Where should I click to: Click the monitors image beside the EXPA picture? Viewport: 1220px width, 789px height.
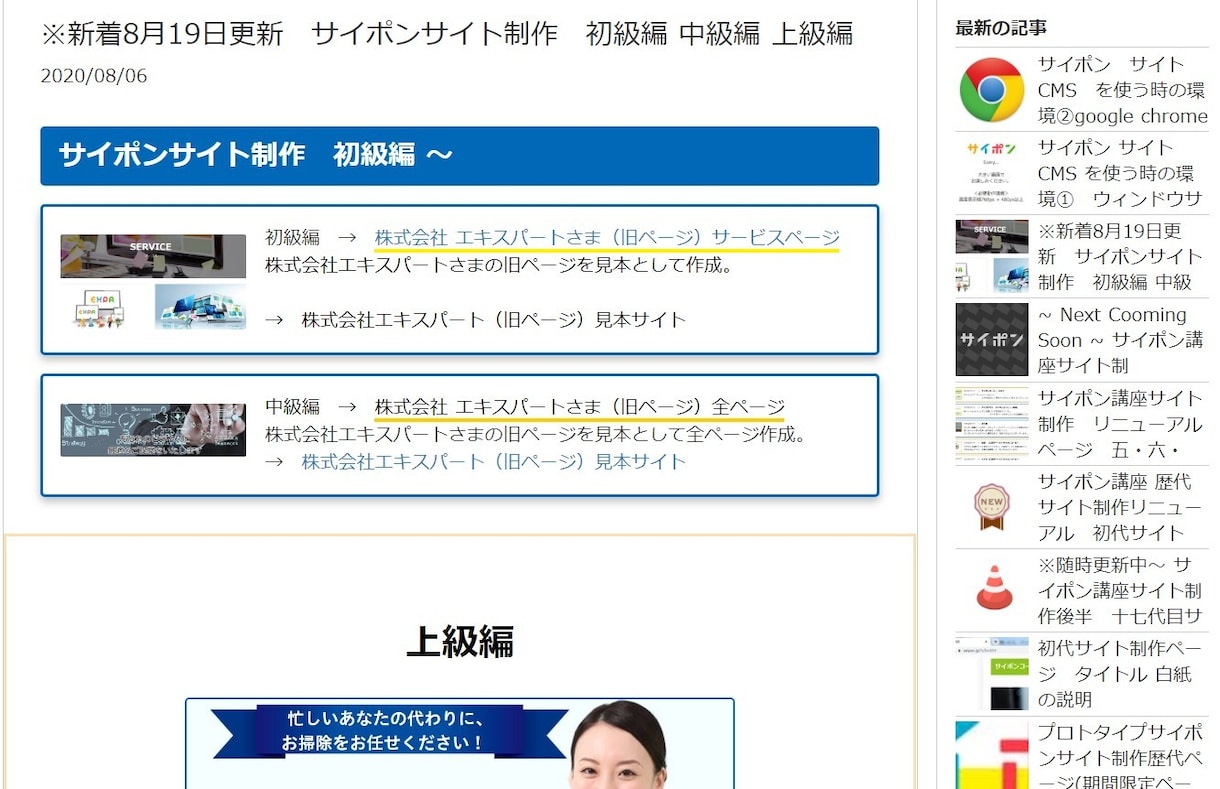click(x=200, y=307)
